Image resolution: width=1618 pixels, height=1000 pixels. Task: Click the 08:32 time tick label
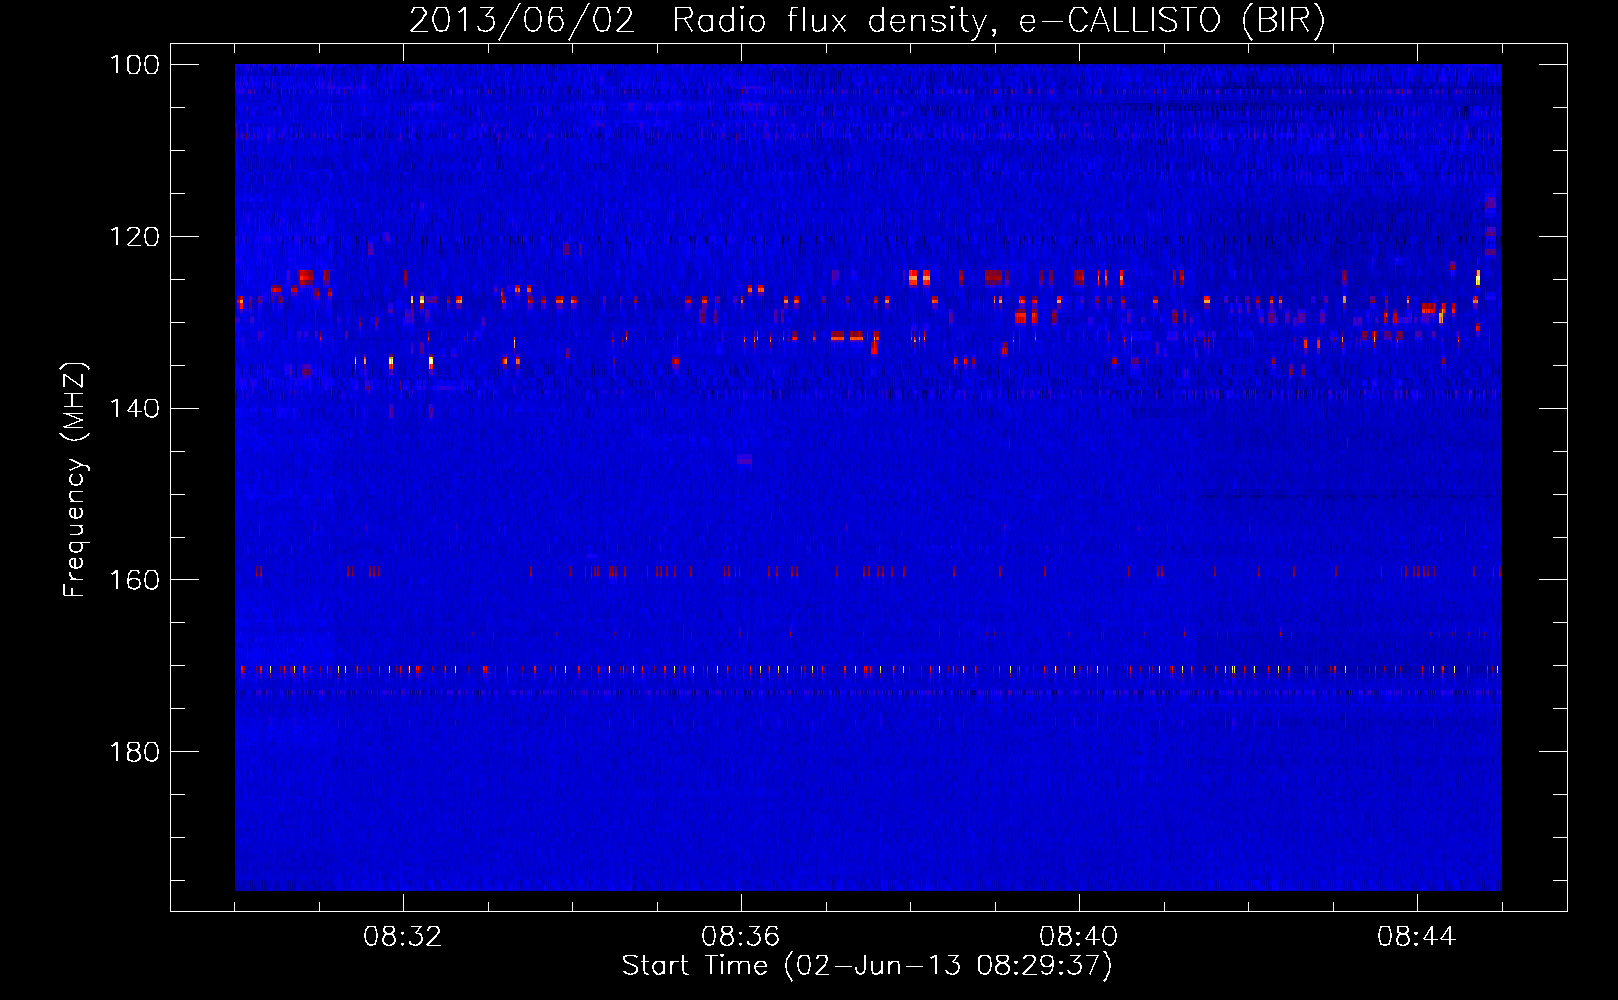tap(403, 937)
